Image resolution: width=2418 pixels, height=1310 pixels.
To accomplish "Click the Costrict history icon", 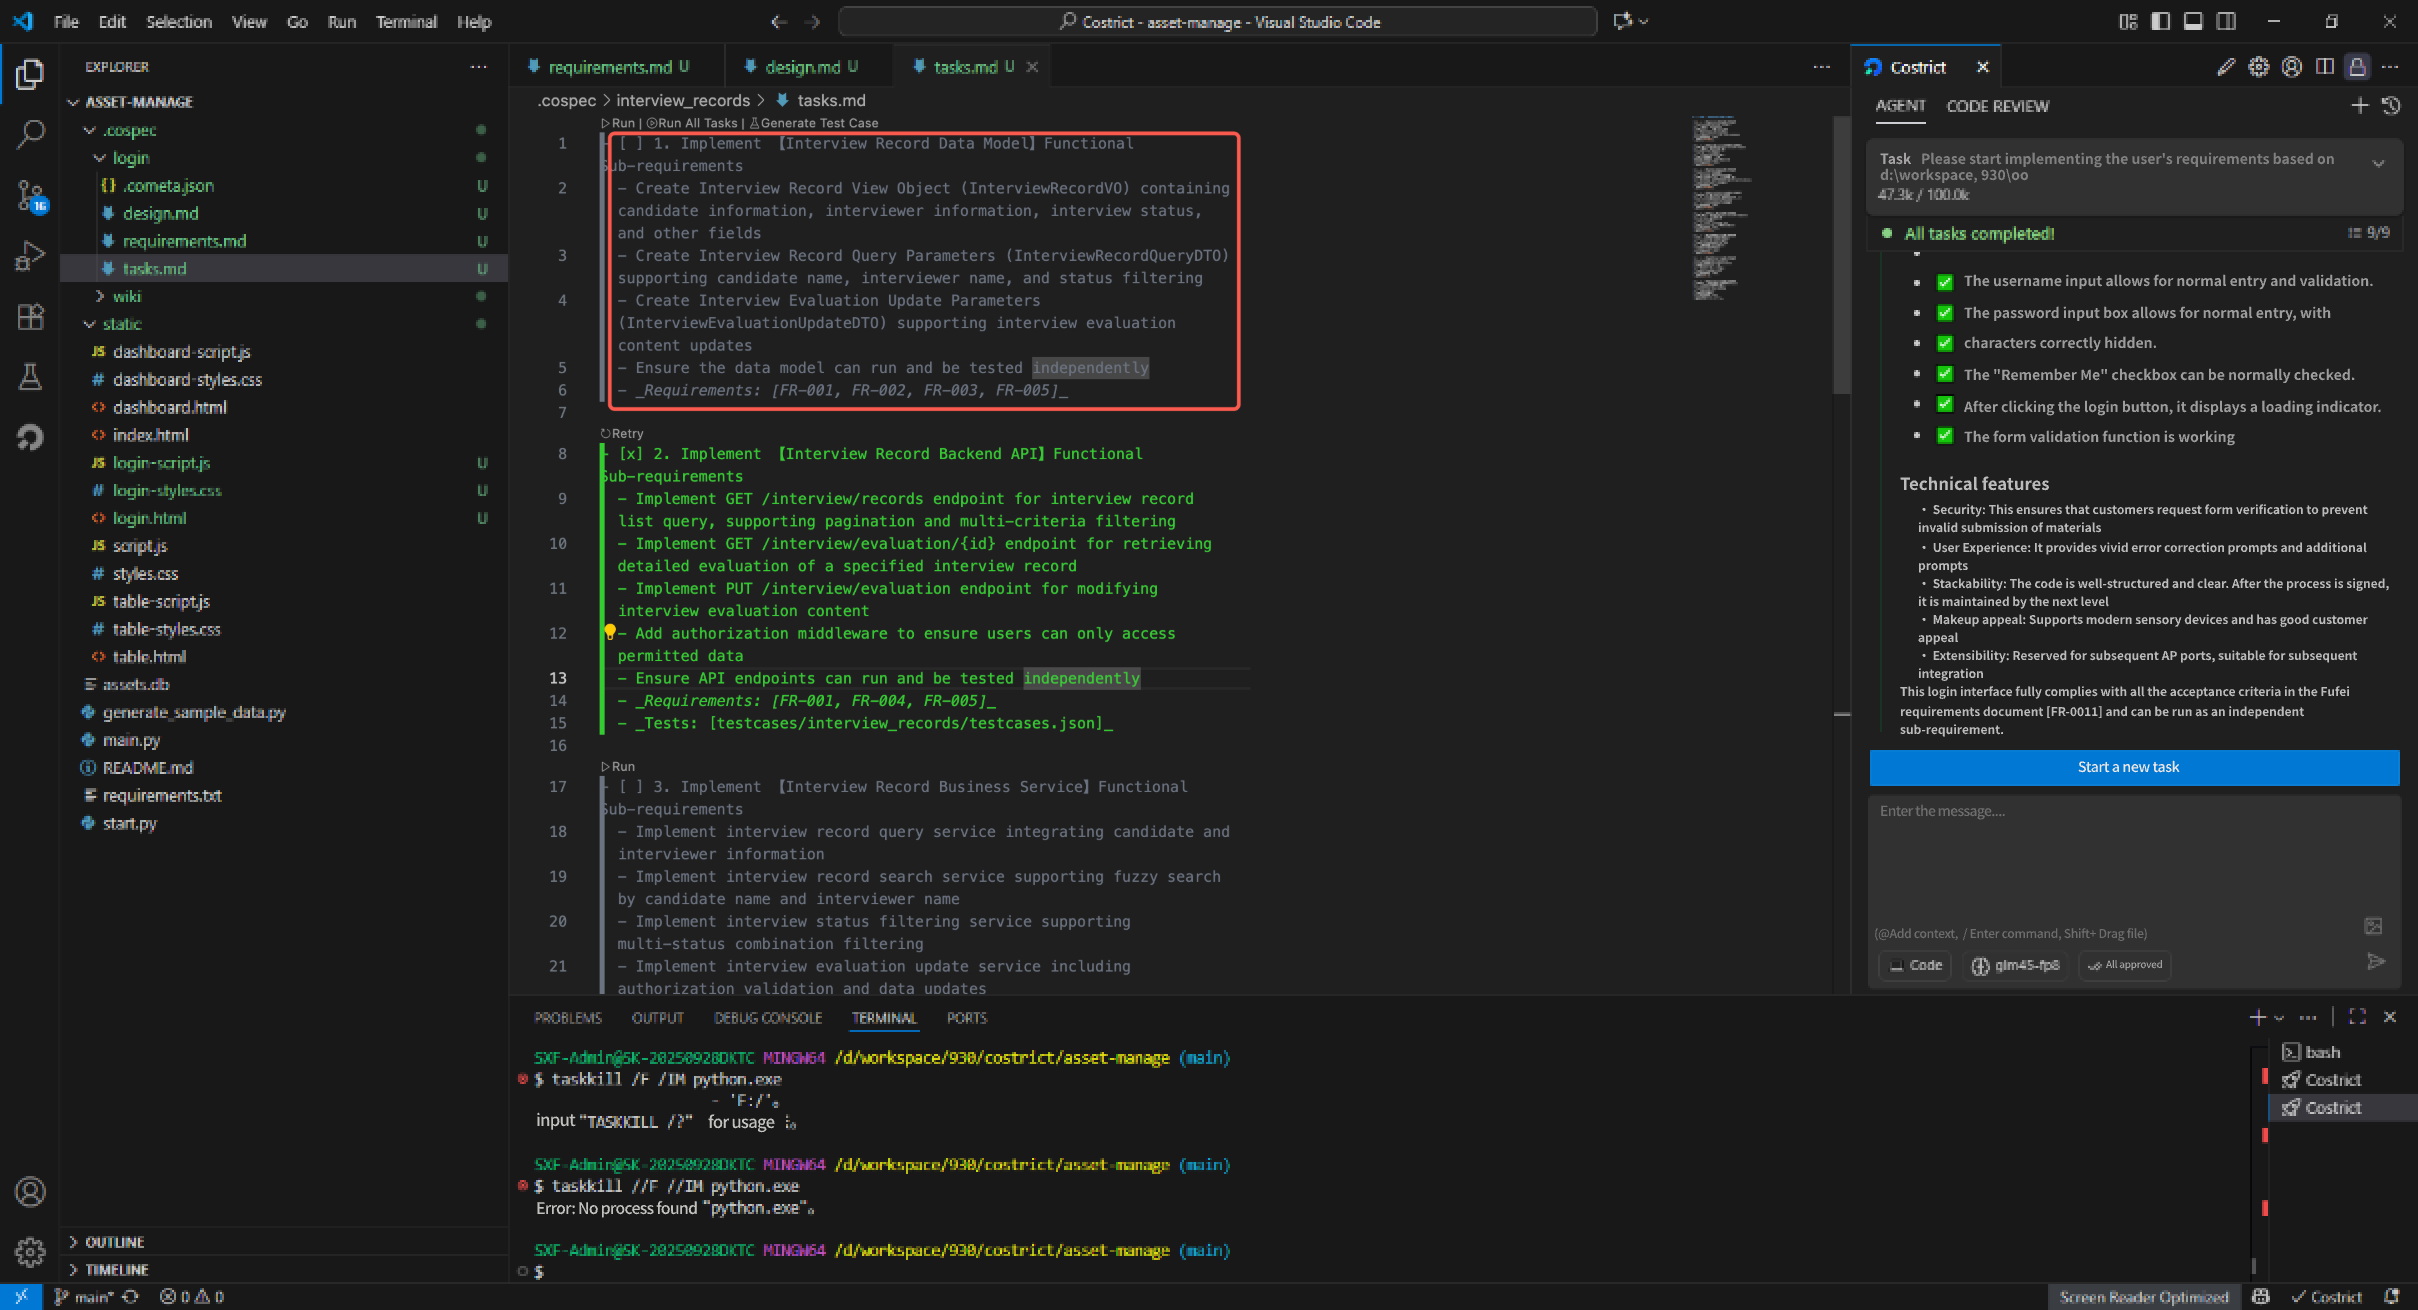I will point(2391,106).
